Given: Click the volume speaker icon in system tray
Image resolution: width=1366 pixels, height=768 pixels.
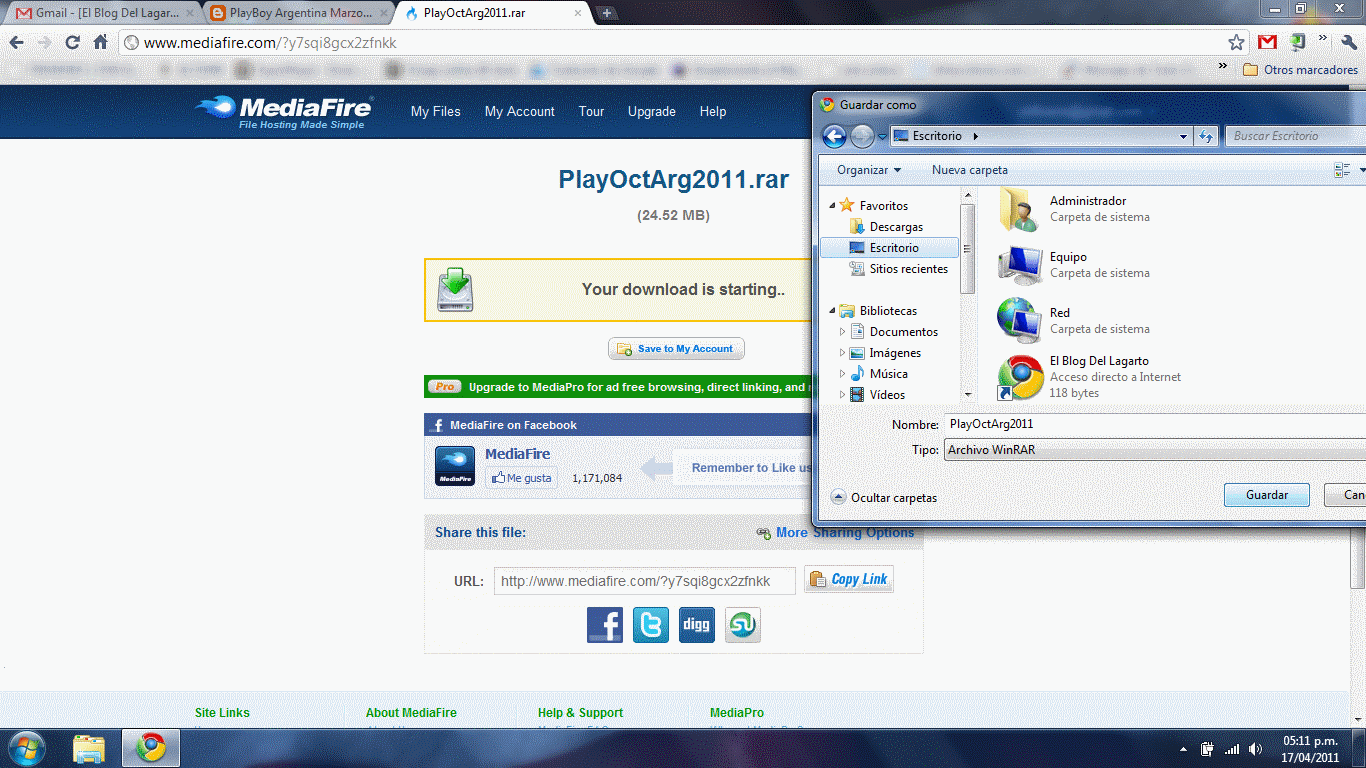Looking at the screenshot, I should point(1255,749).
